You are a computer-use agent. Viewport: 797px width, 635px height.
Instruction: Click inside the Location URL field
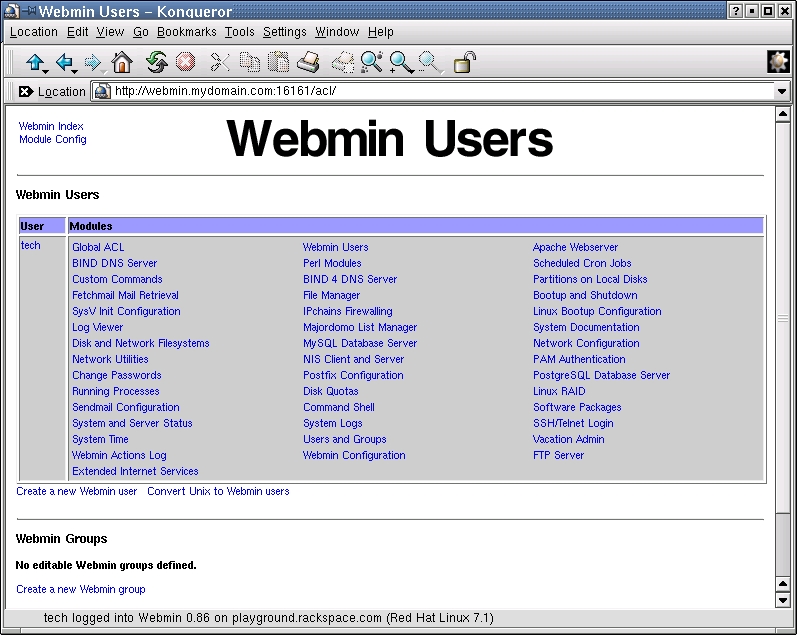click(x=440, y=92)
